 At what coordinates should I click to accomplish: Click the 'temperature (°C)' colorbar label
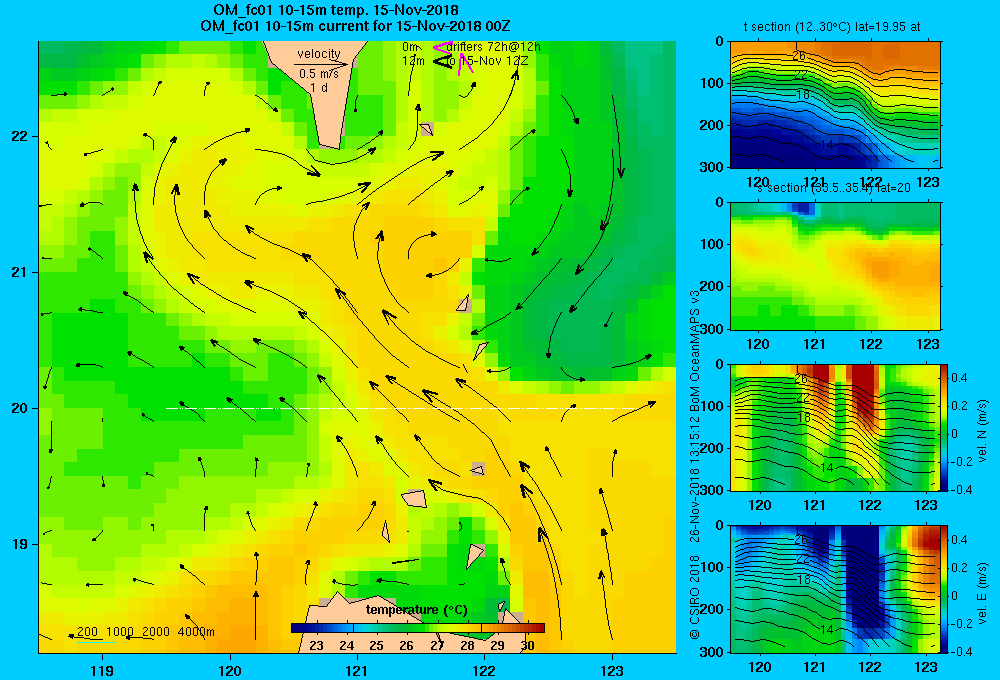point(416,610)
